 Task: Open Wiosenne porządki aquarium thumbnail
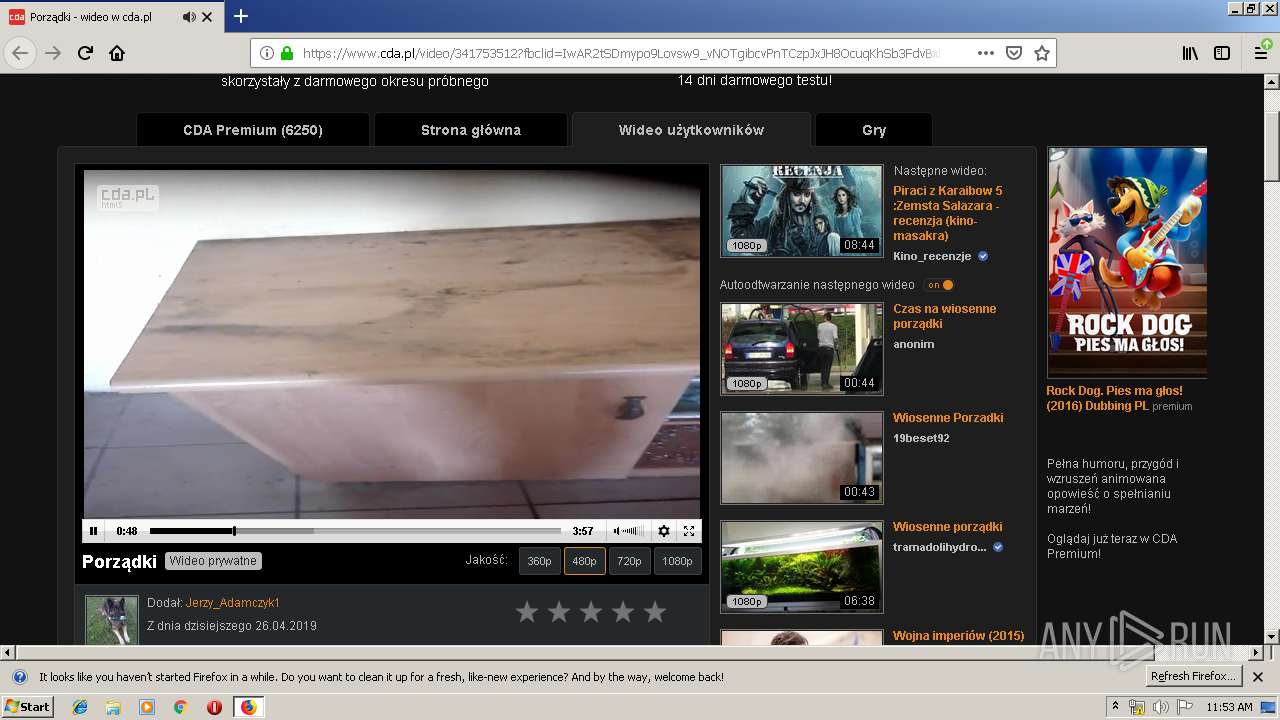pyautogui.click(x=802, y=567)
